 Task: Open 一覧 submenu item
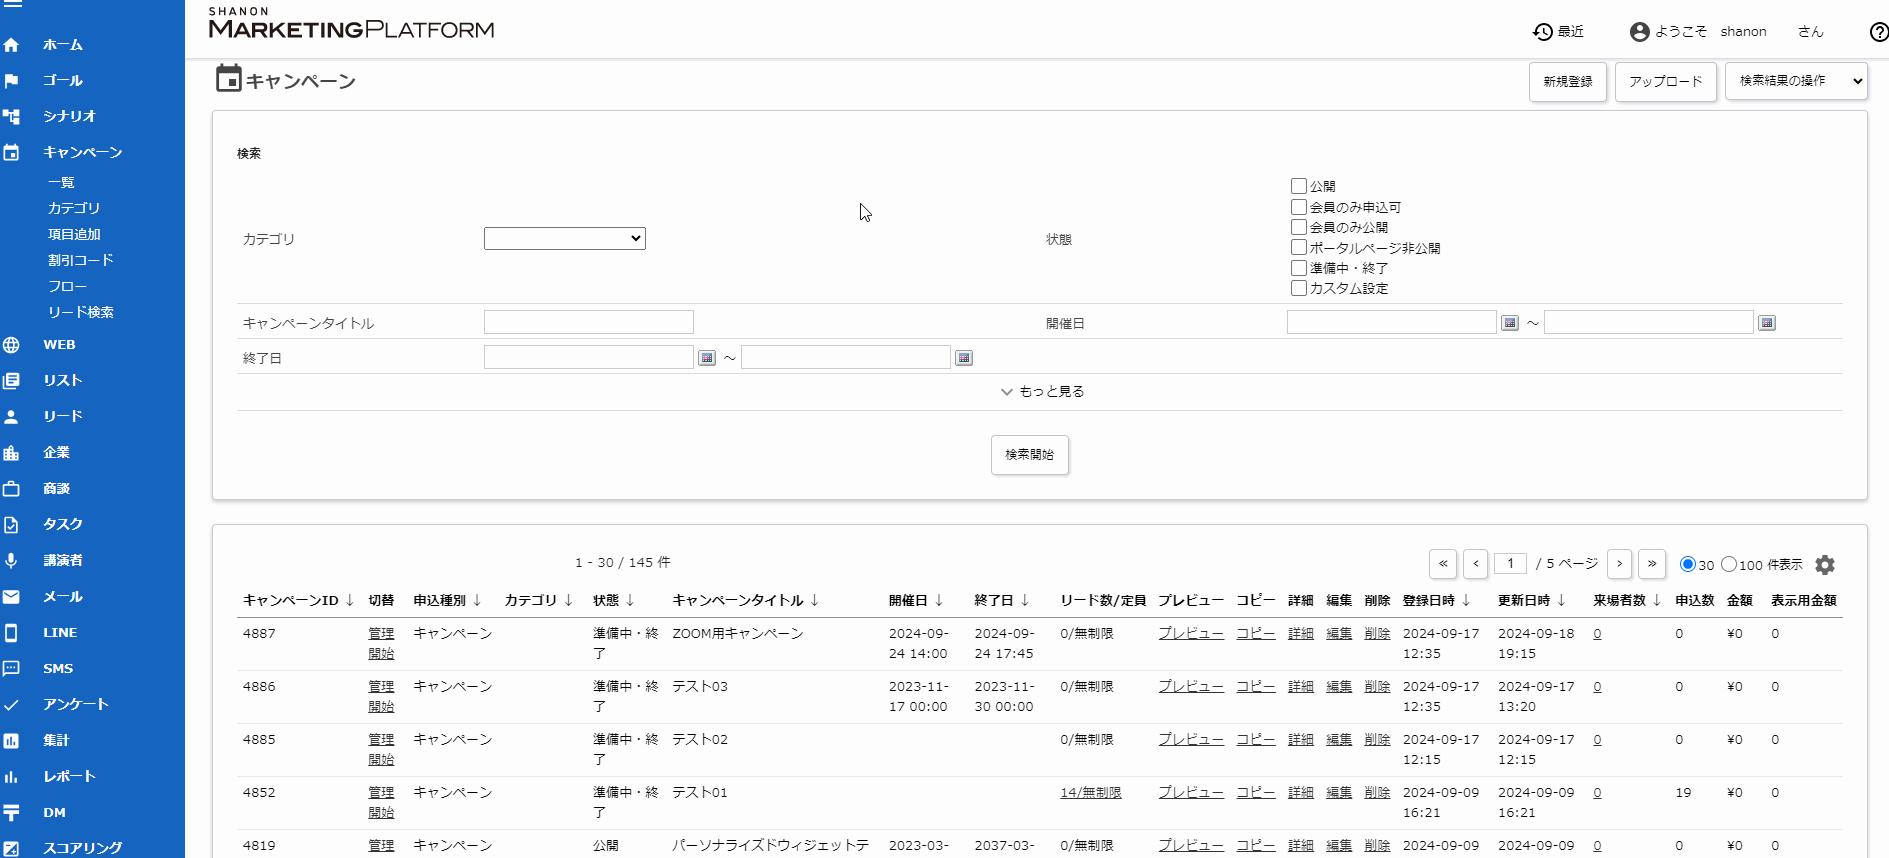[x=61, y=182]
